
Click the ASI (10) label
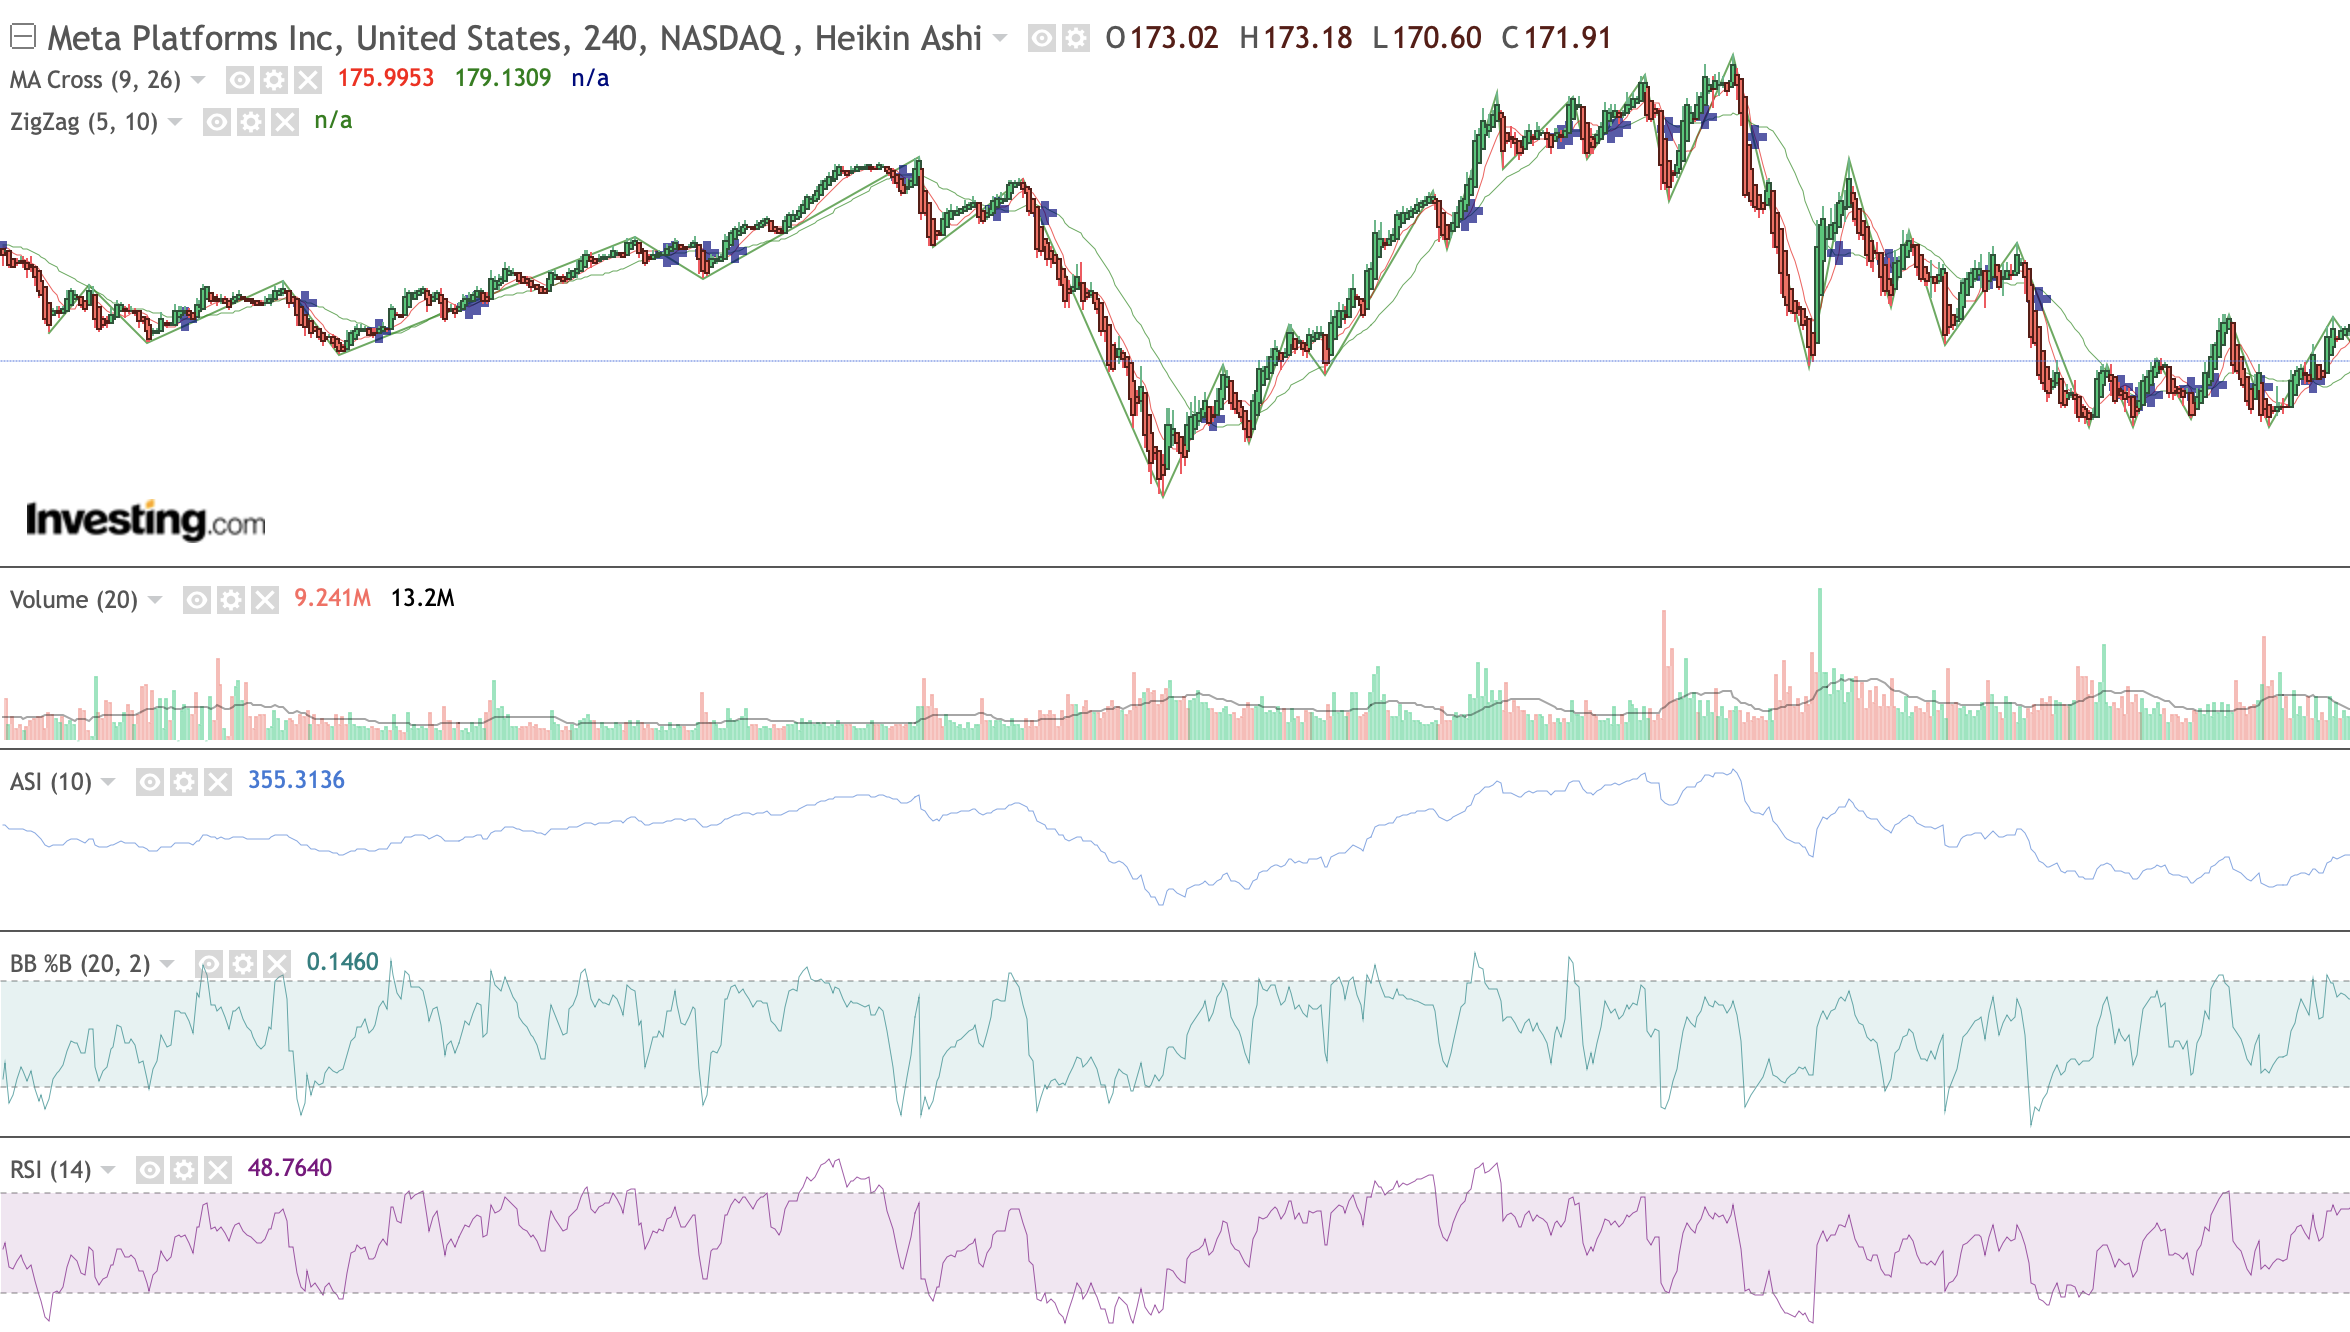pos(51,782)
